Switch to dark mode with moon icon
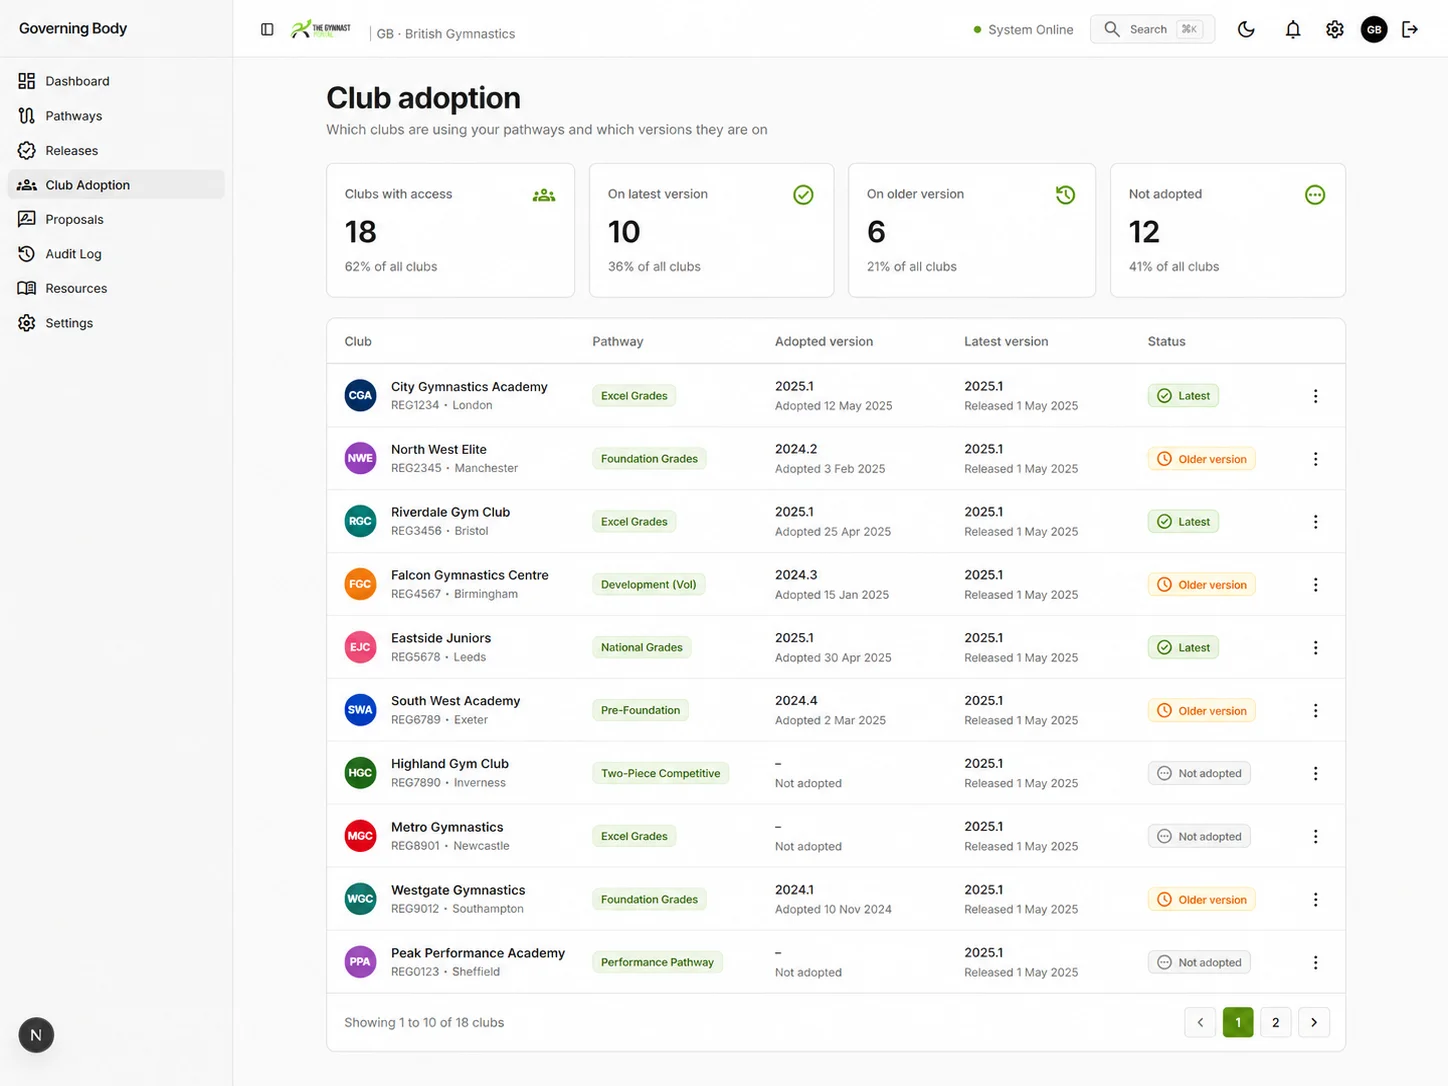Image resolution: width=1448 pixels, height=1086 pixels. 1246,30
